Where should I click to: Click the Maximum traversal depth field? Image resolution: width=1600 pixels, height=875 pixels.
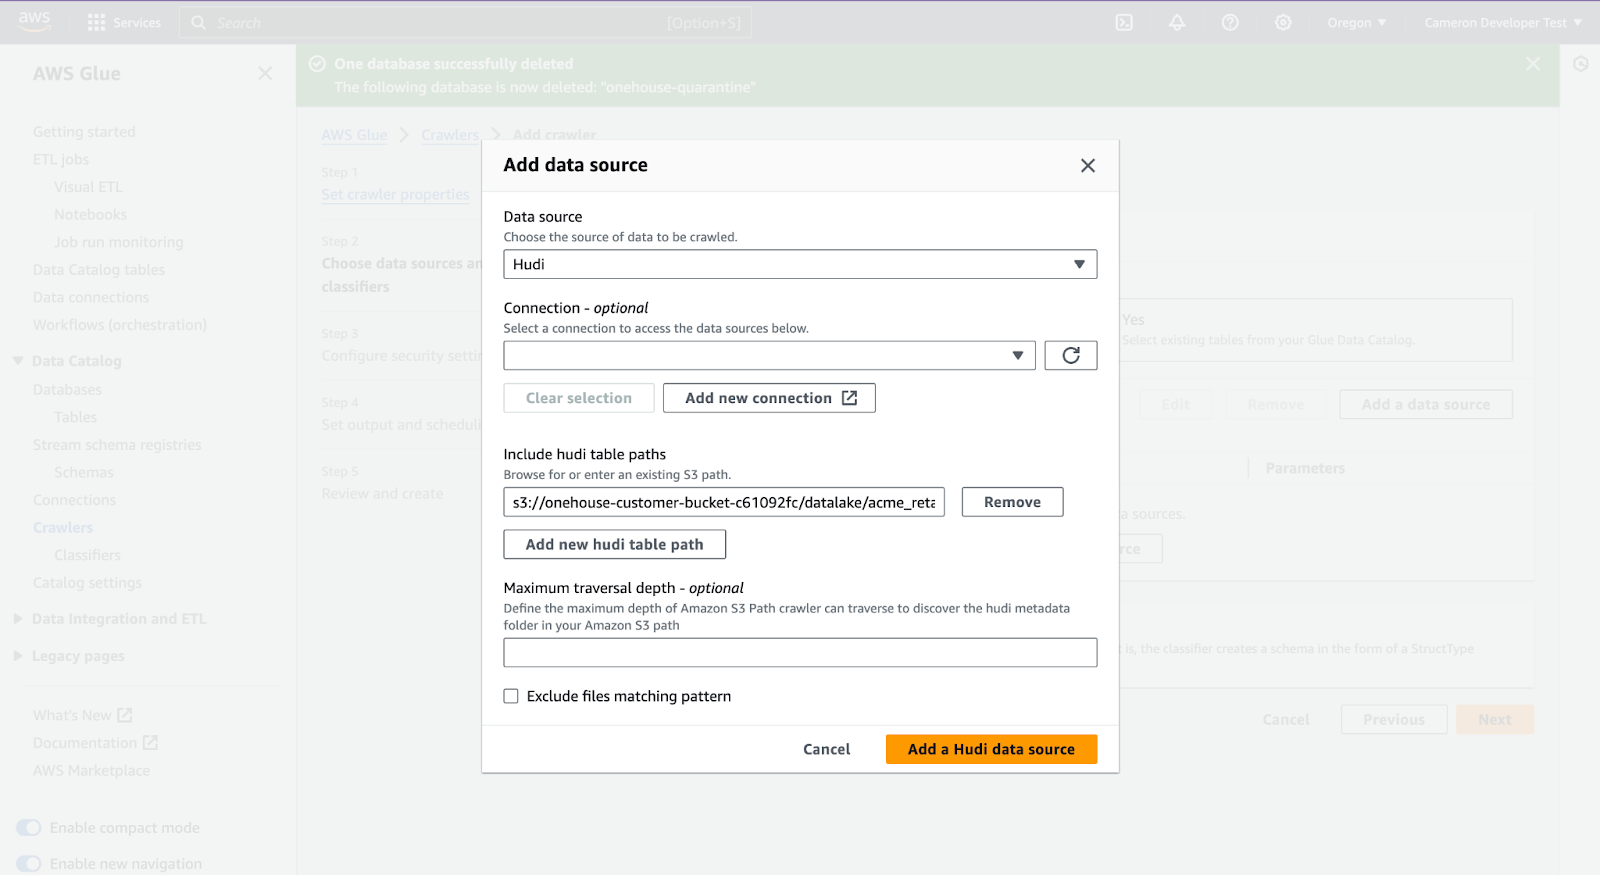[800, 652]
